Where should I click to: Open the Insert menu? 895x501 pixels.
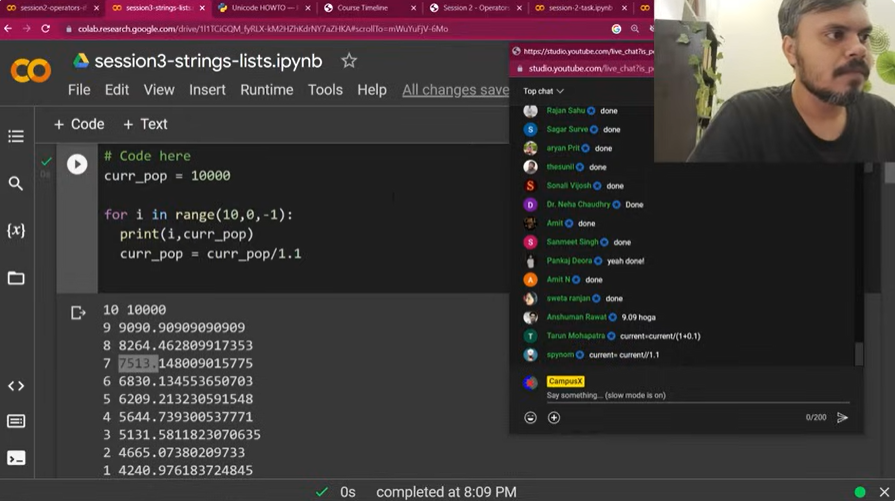tap(207, 90)
